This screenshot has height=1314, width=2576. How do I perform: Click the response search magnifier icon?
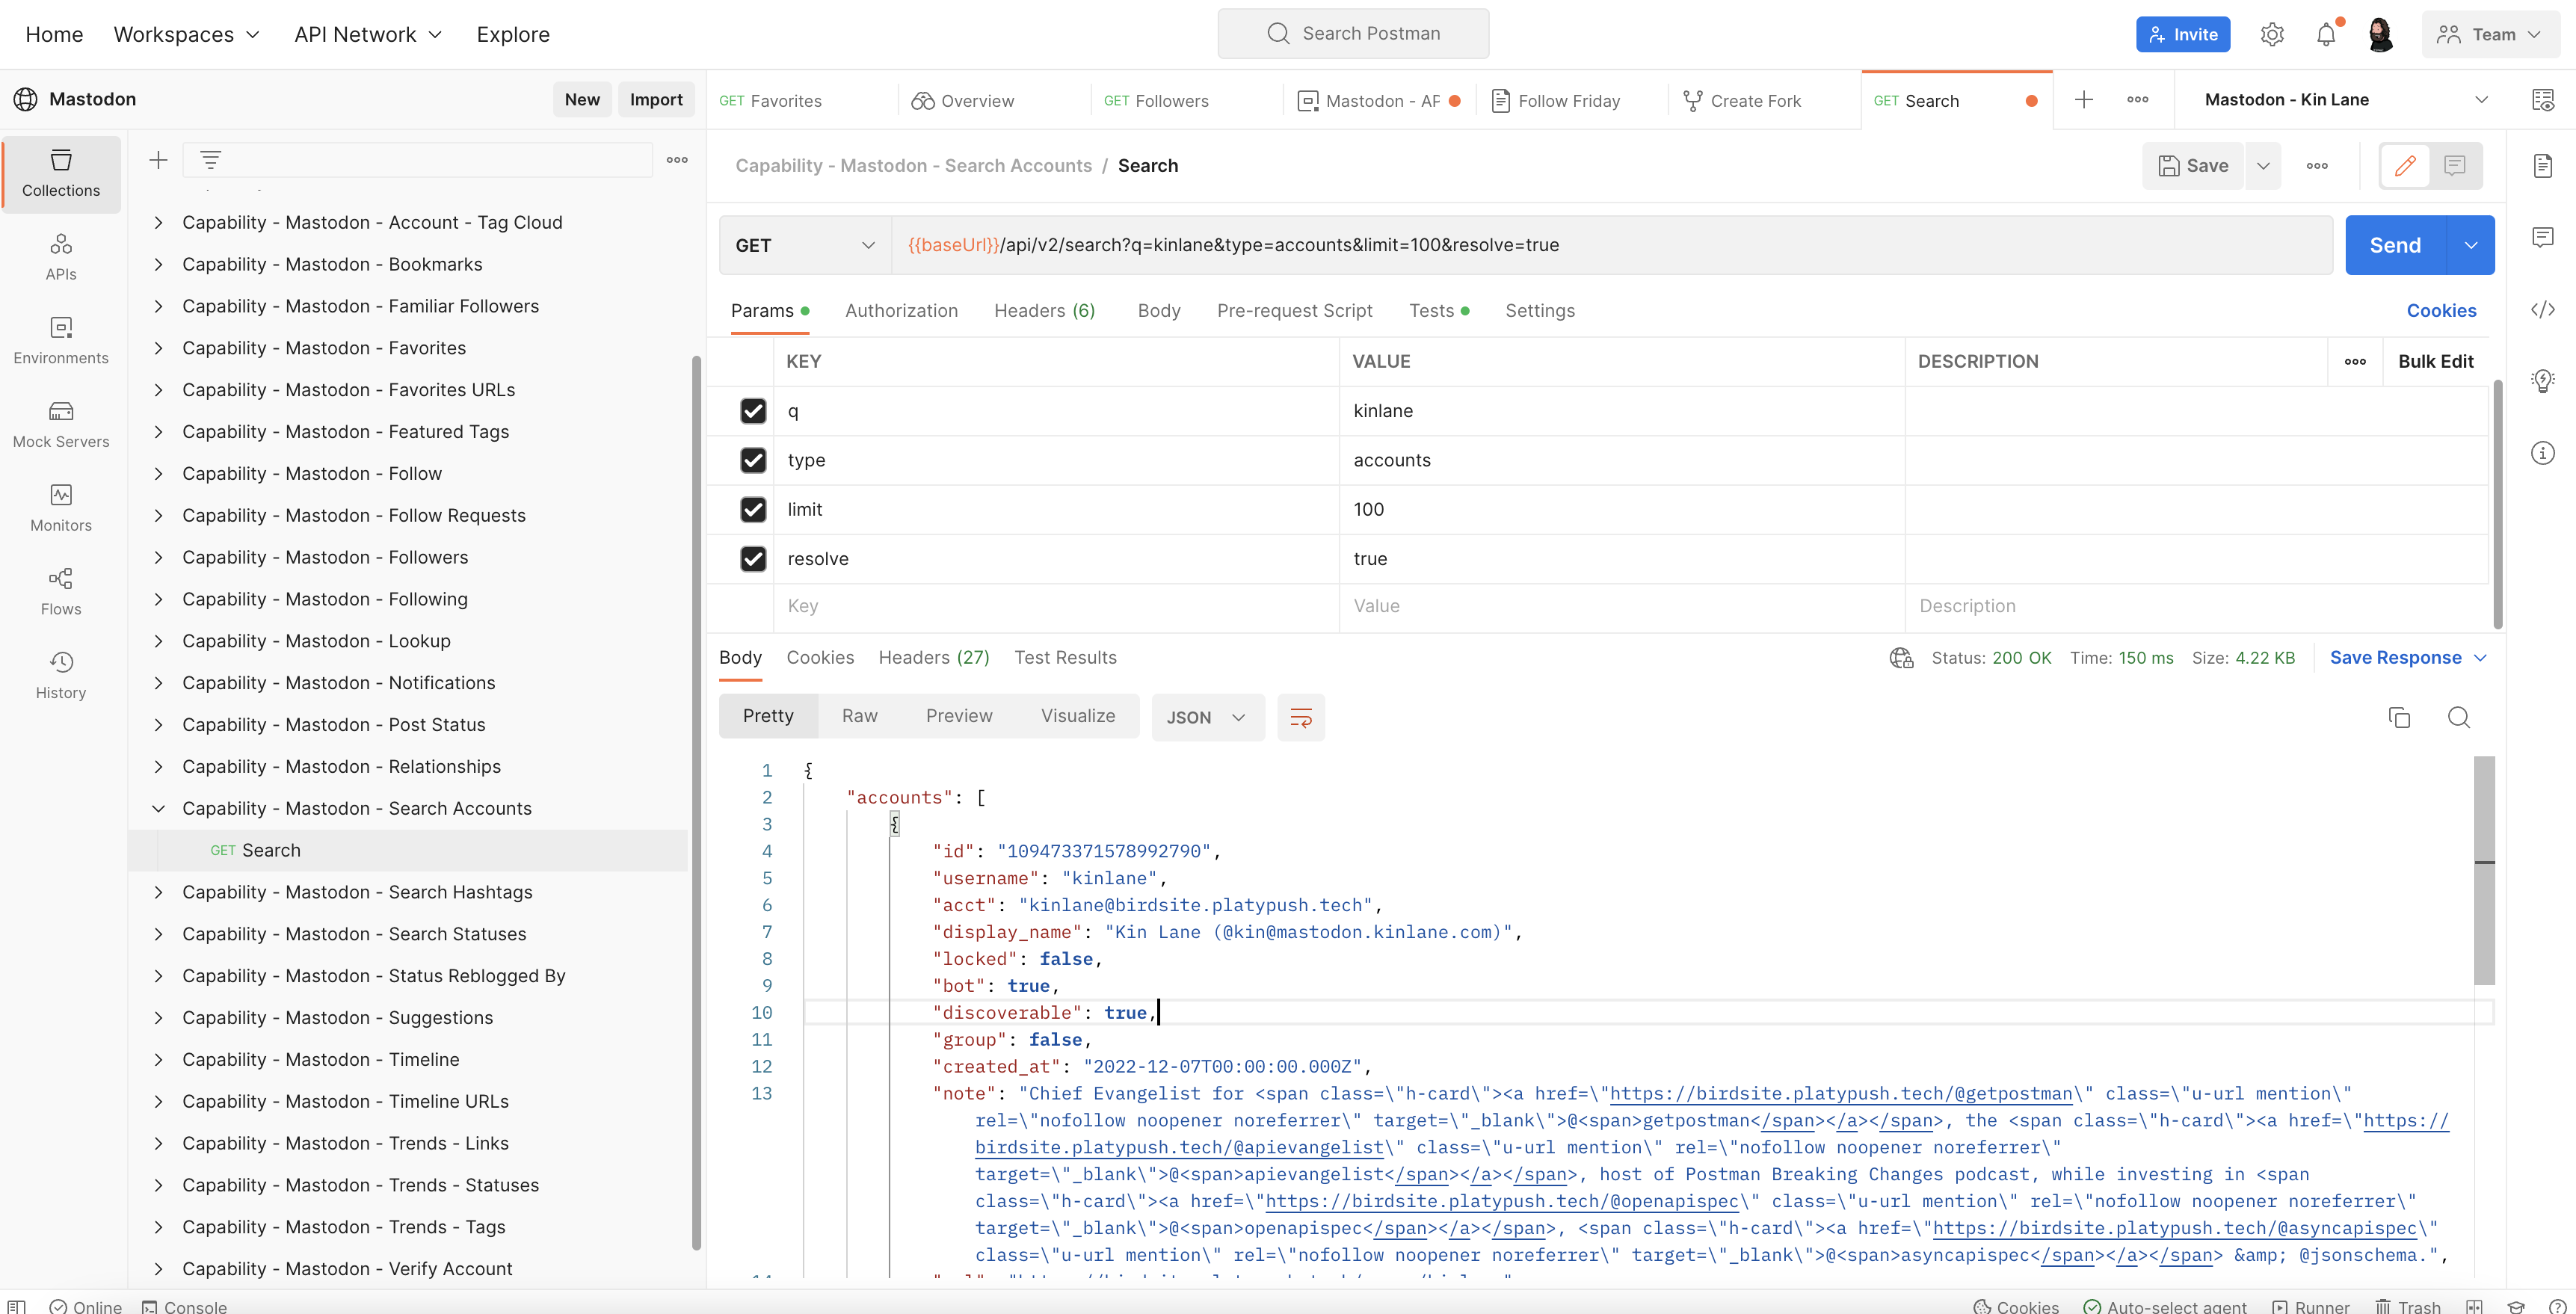(x=2458, y=717)
